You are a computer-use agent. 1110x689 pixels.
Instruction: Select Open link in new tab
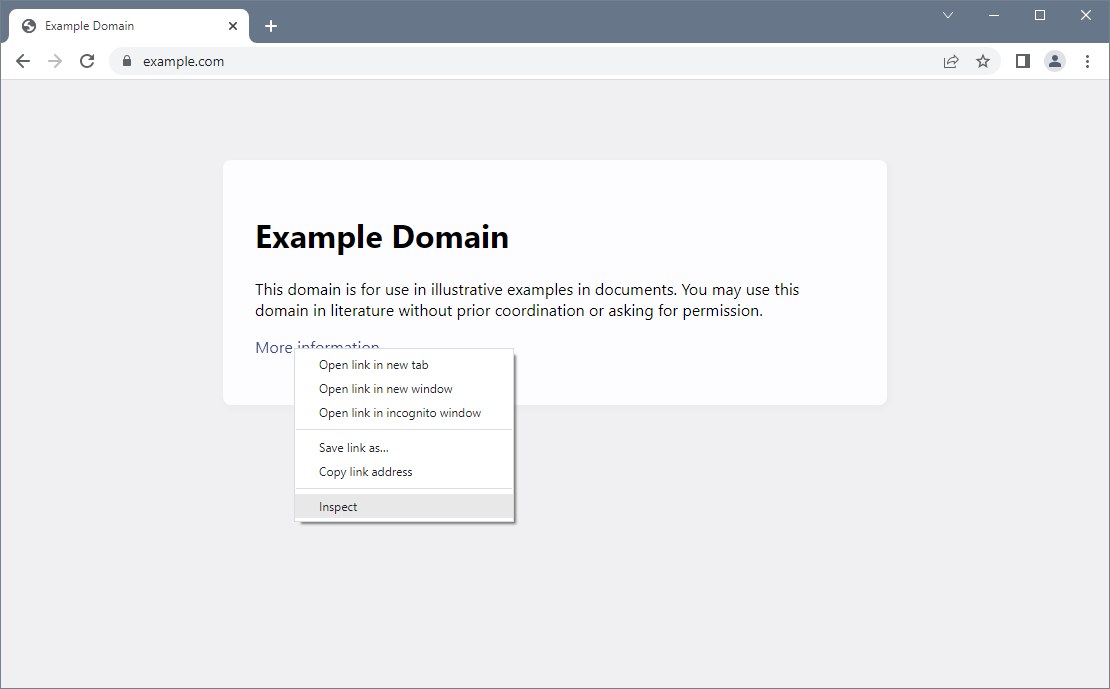[x=373, y=364]
